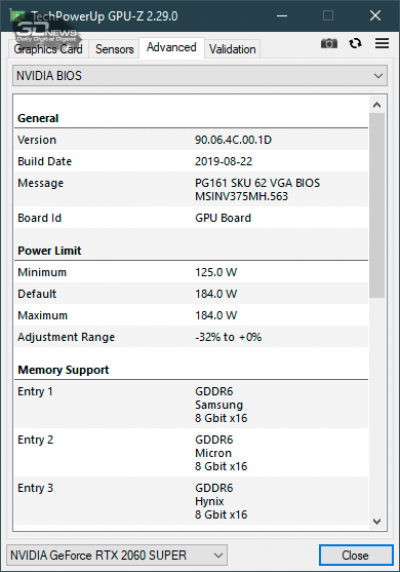Close the window with the X button
Viewport: 400px width, 572px height.
[375, 16]
